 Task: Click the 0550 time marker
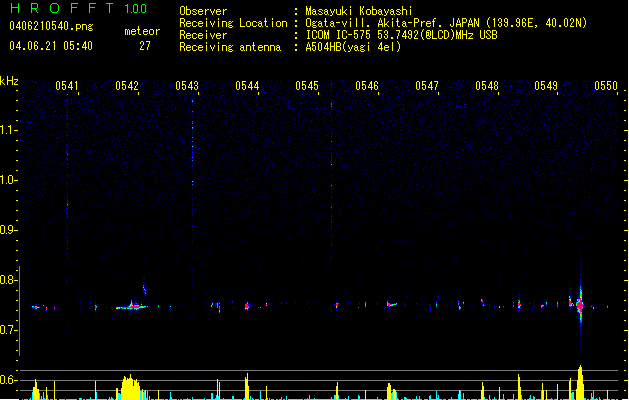606,86
